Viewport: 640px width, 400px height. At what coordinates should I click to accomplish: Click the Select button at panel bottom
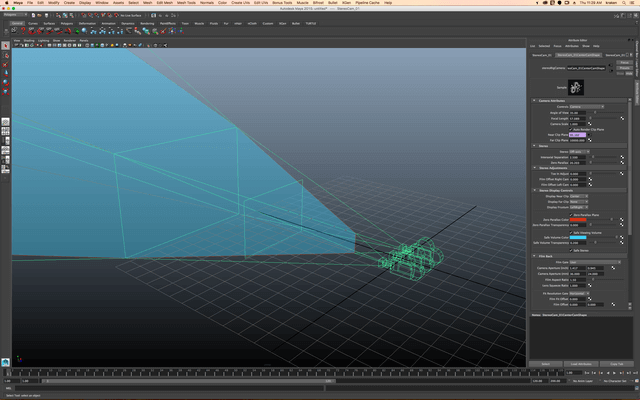[x=545, y=364]
